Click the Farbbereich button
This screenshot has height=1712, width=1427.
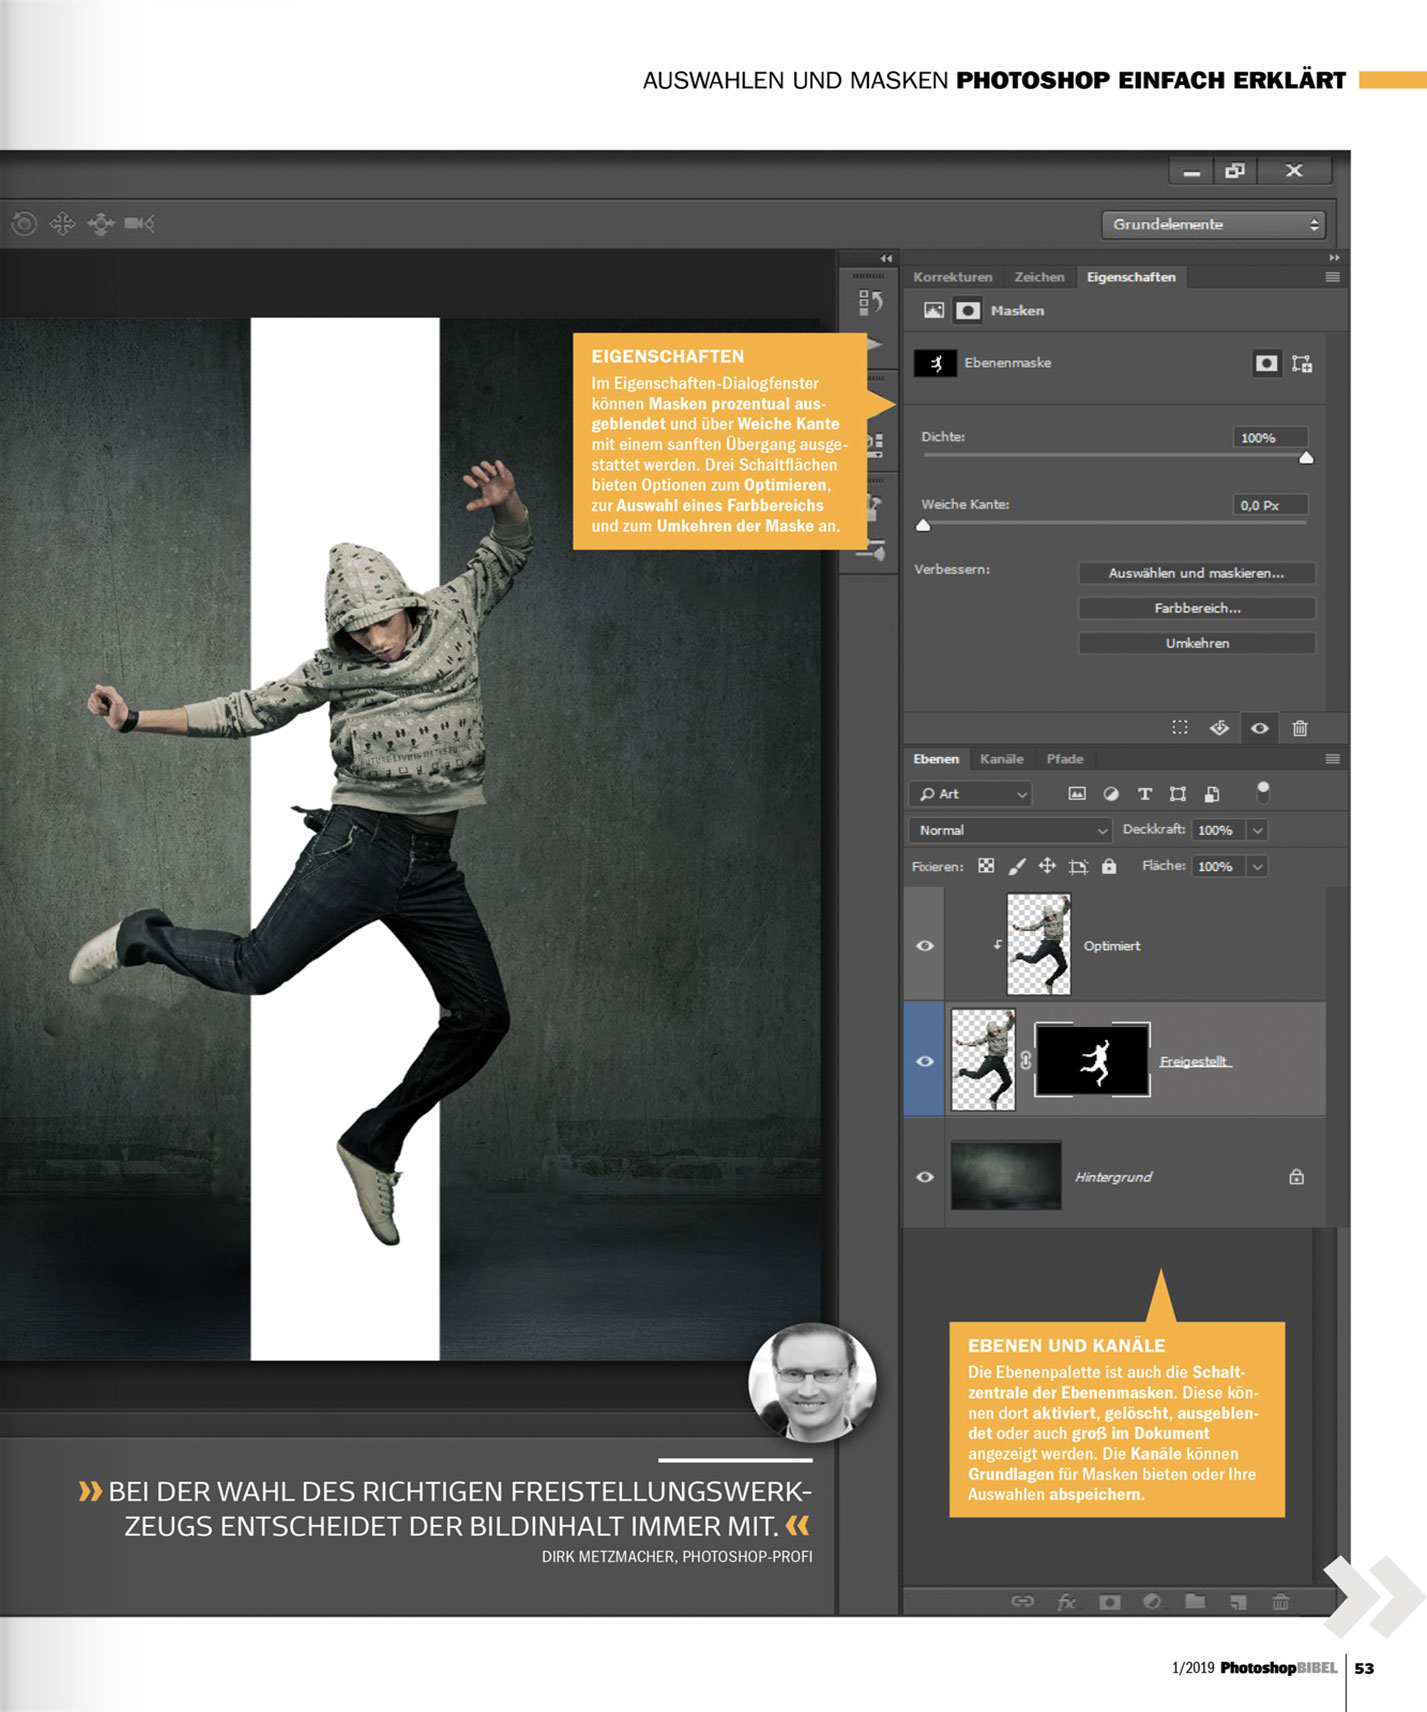[1196, 608]
